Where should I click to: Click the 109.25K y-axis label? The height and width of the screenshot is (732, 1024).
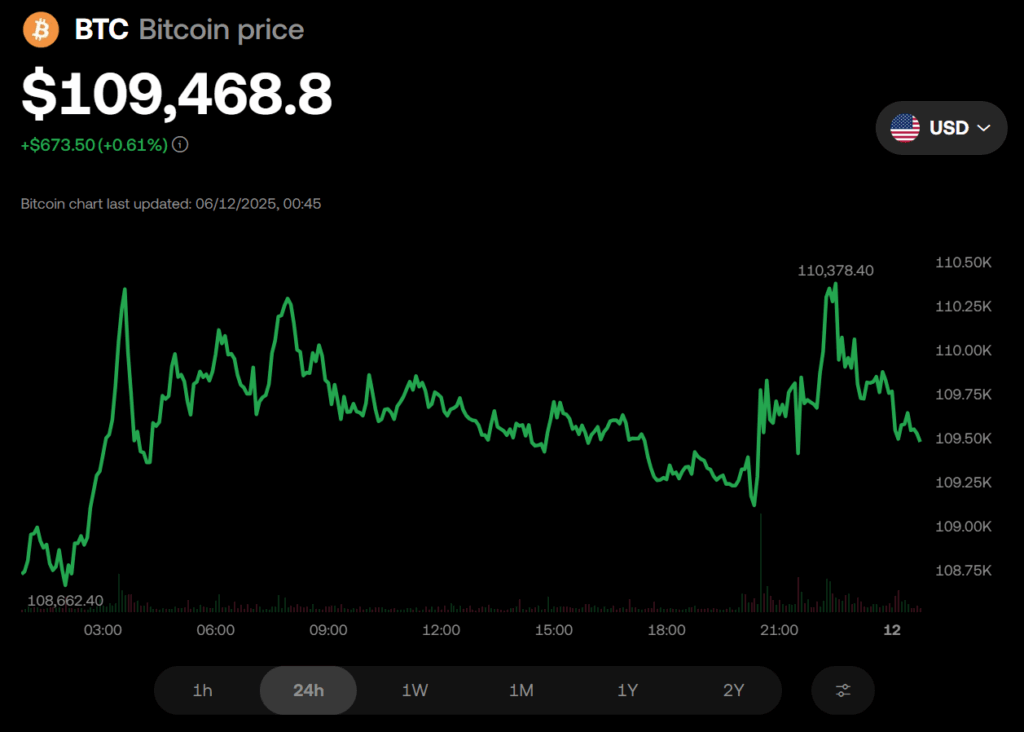963,483
